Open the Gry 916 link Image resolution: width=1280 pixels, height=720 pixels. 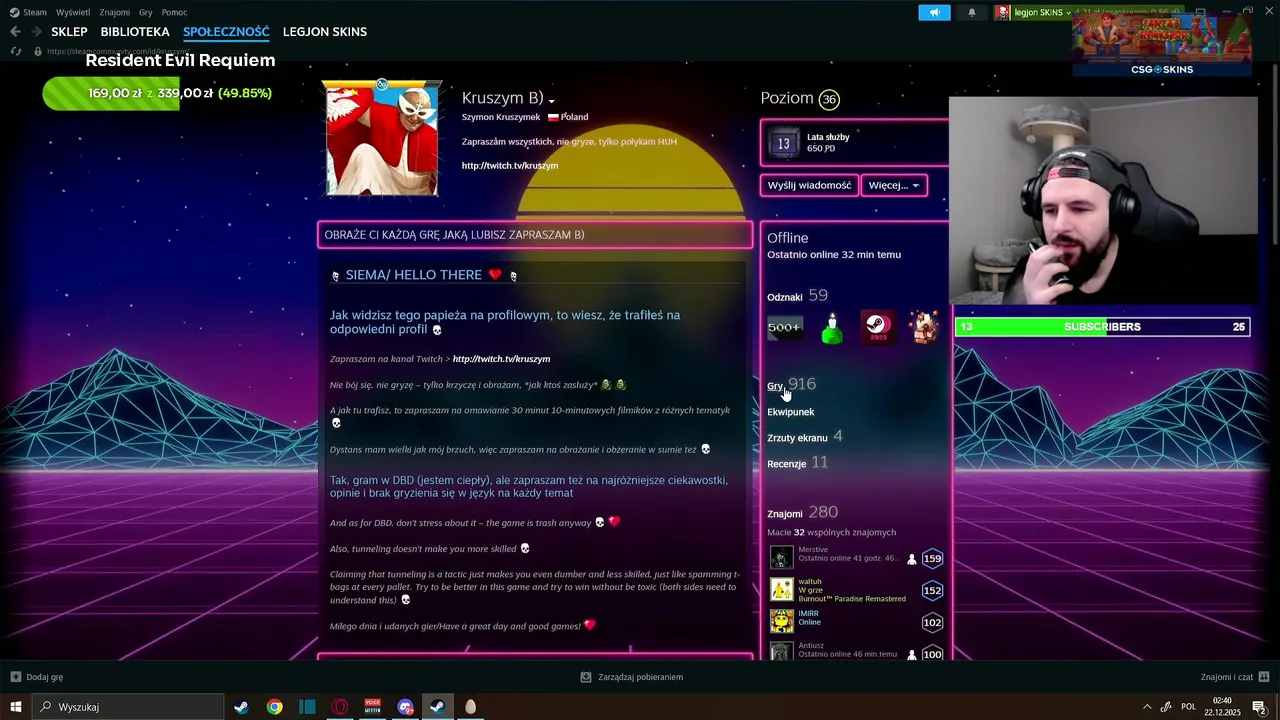pyautogui.click(x=791, y=384)
